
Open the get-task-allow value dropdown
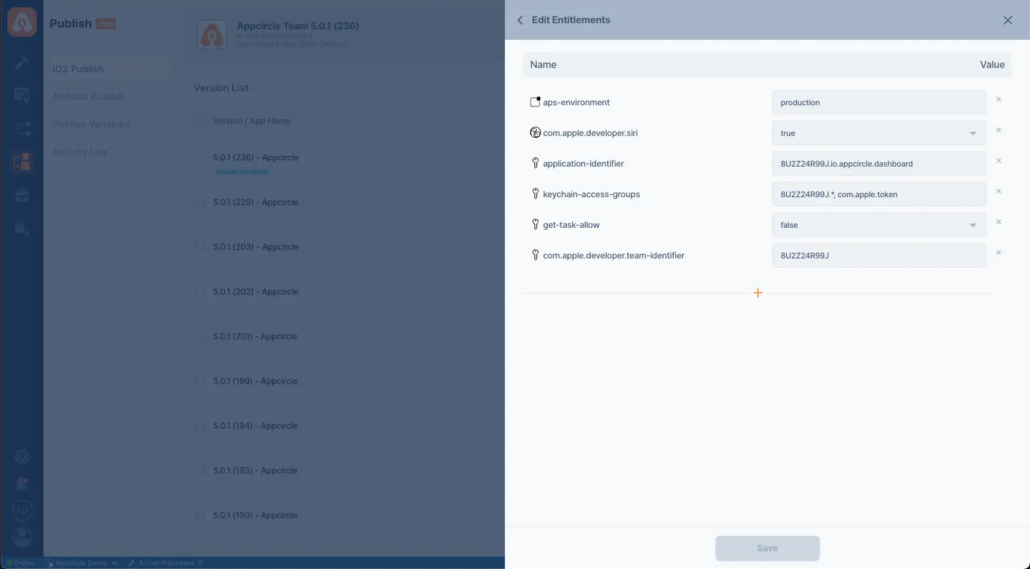tap(878, 225)
